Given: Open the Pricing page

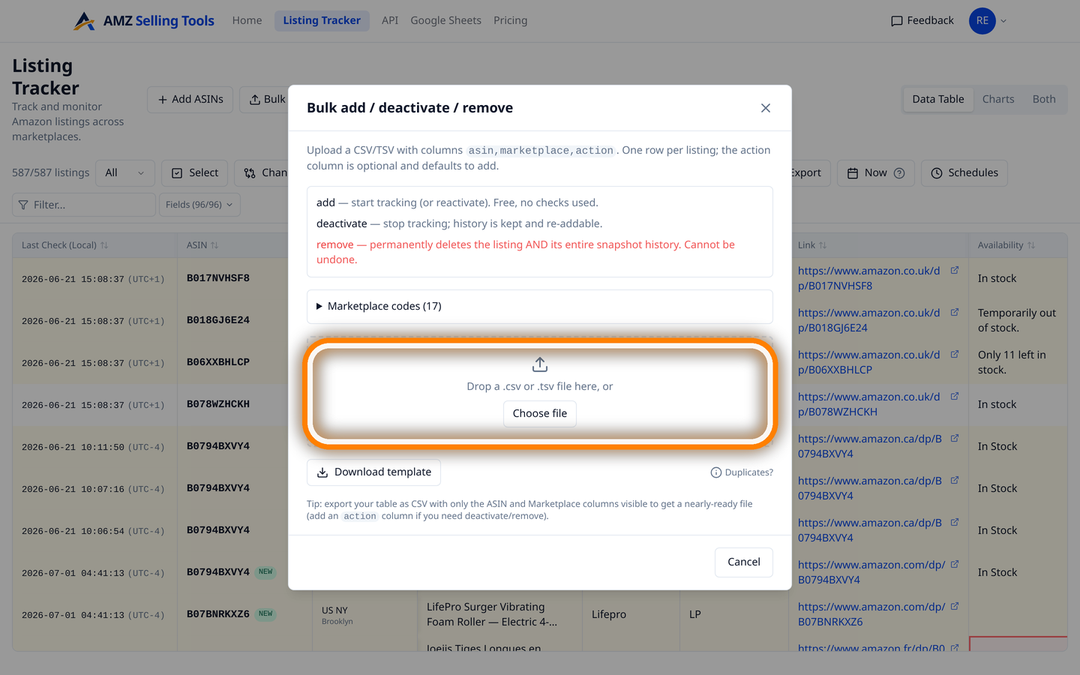Looking at the screenshot, I should [510, 21].
